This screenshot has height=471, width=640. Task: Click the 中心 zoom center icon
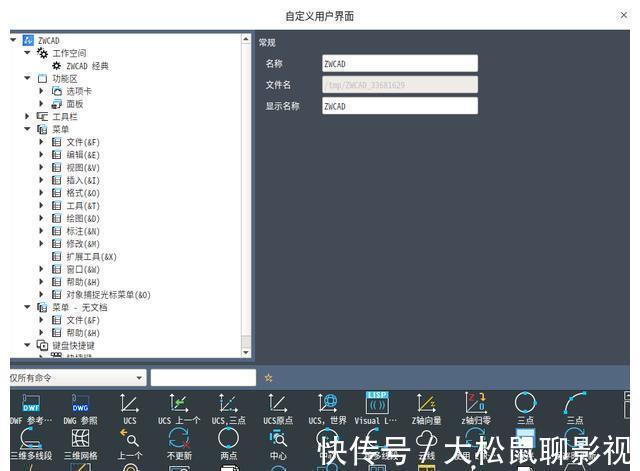tap(278, 438)
